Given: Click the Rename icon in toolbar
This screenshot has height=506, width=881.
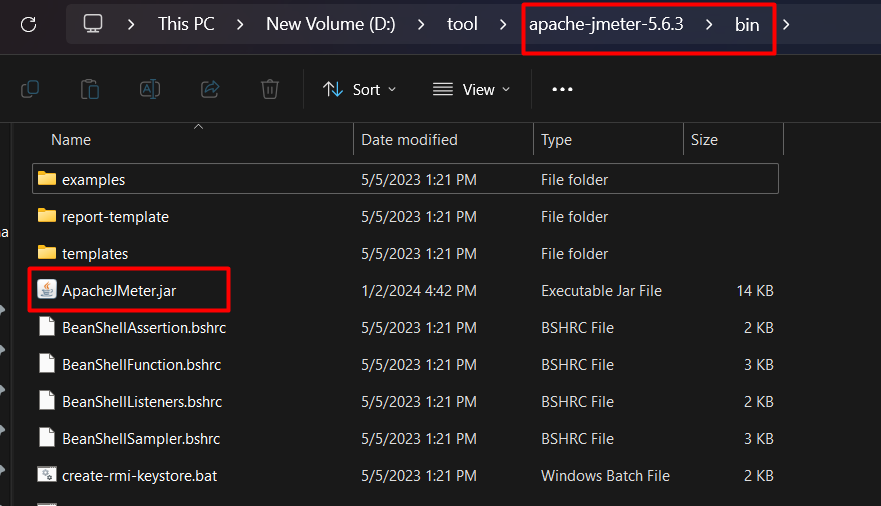Looking at the screenshot, I should (x=150, y=89).
